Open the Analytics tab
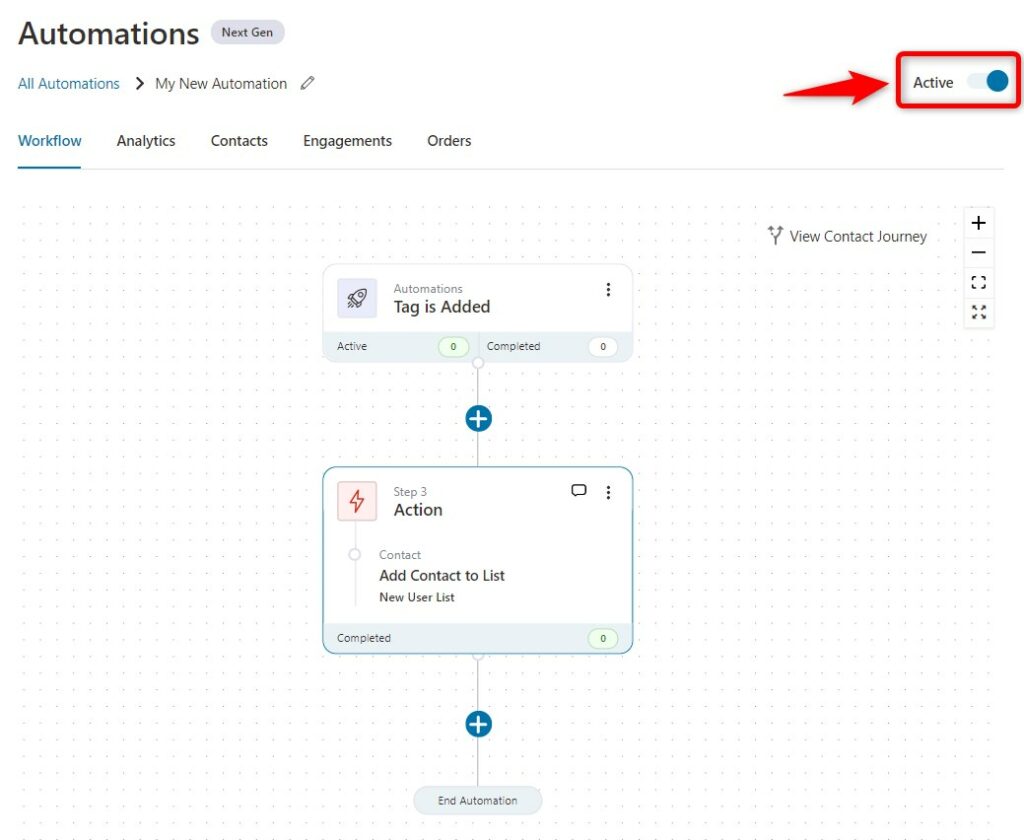1024x840 pixels. (146, 141)
